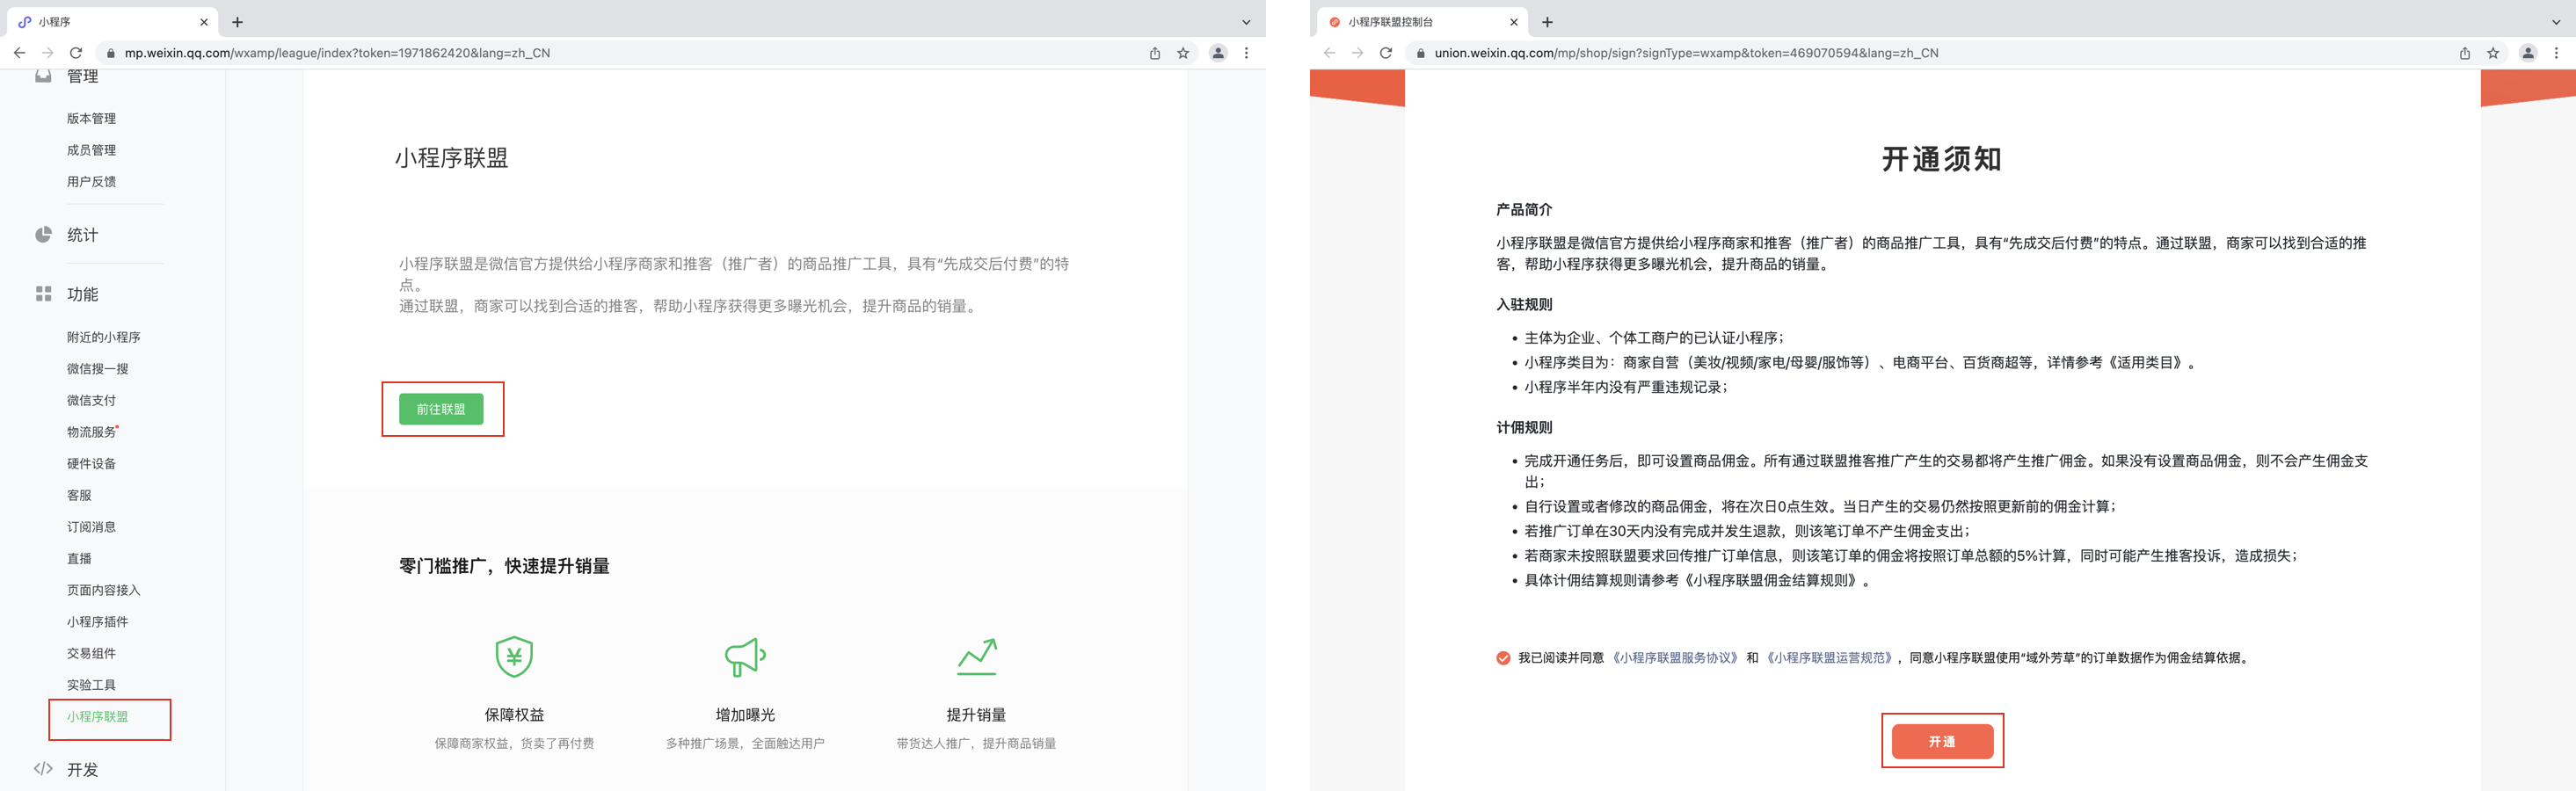Click the 开发 code sidebar icon
Image resolution: width=2576 pixels, height=791 pixels.
click(43, 769)
